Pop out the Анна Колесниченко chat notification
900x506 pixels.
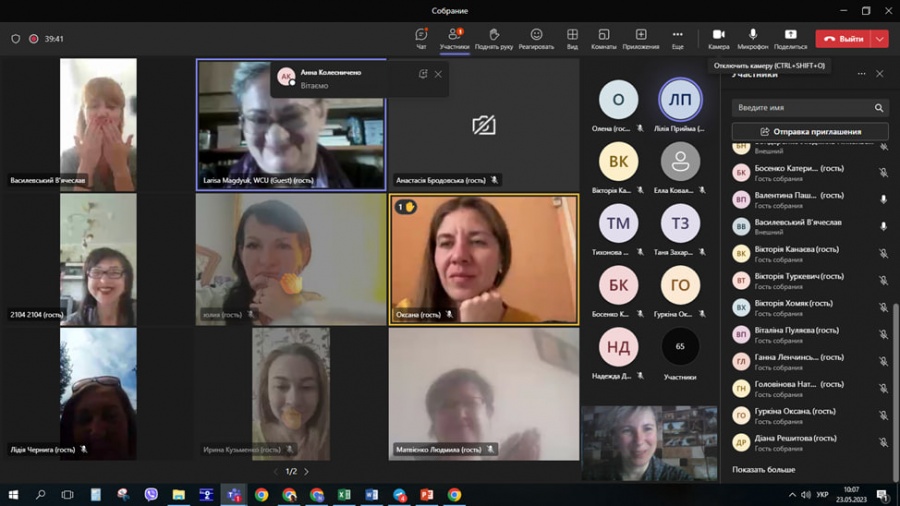coord(423,74)
